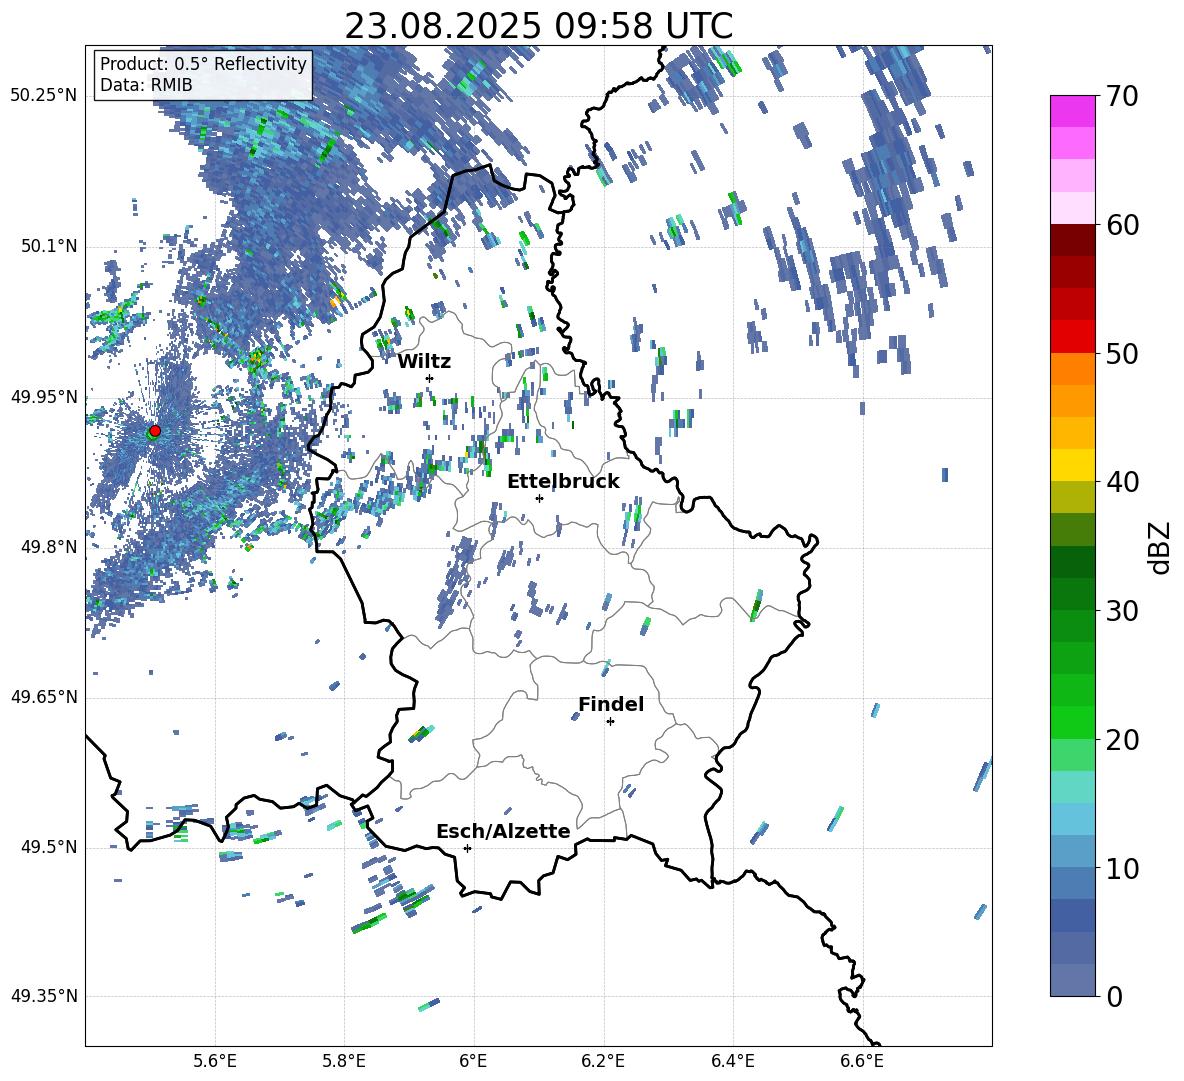
Task: Click the colorbar tick label 70
Action: pyautogui.click(x=1122, y=96)
